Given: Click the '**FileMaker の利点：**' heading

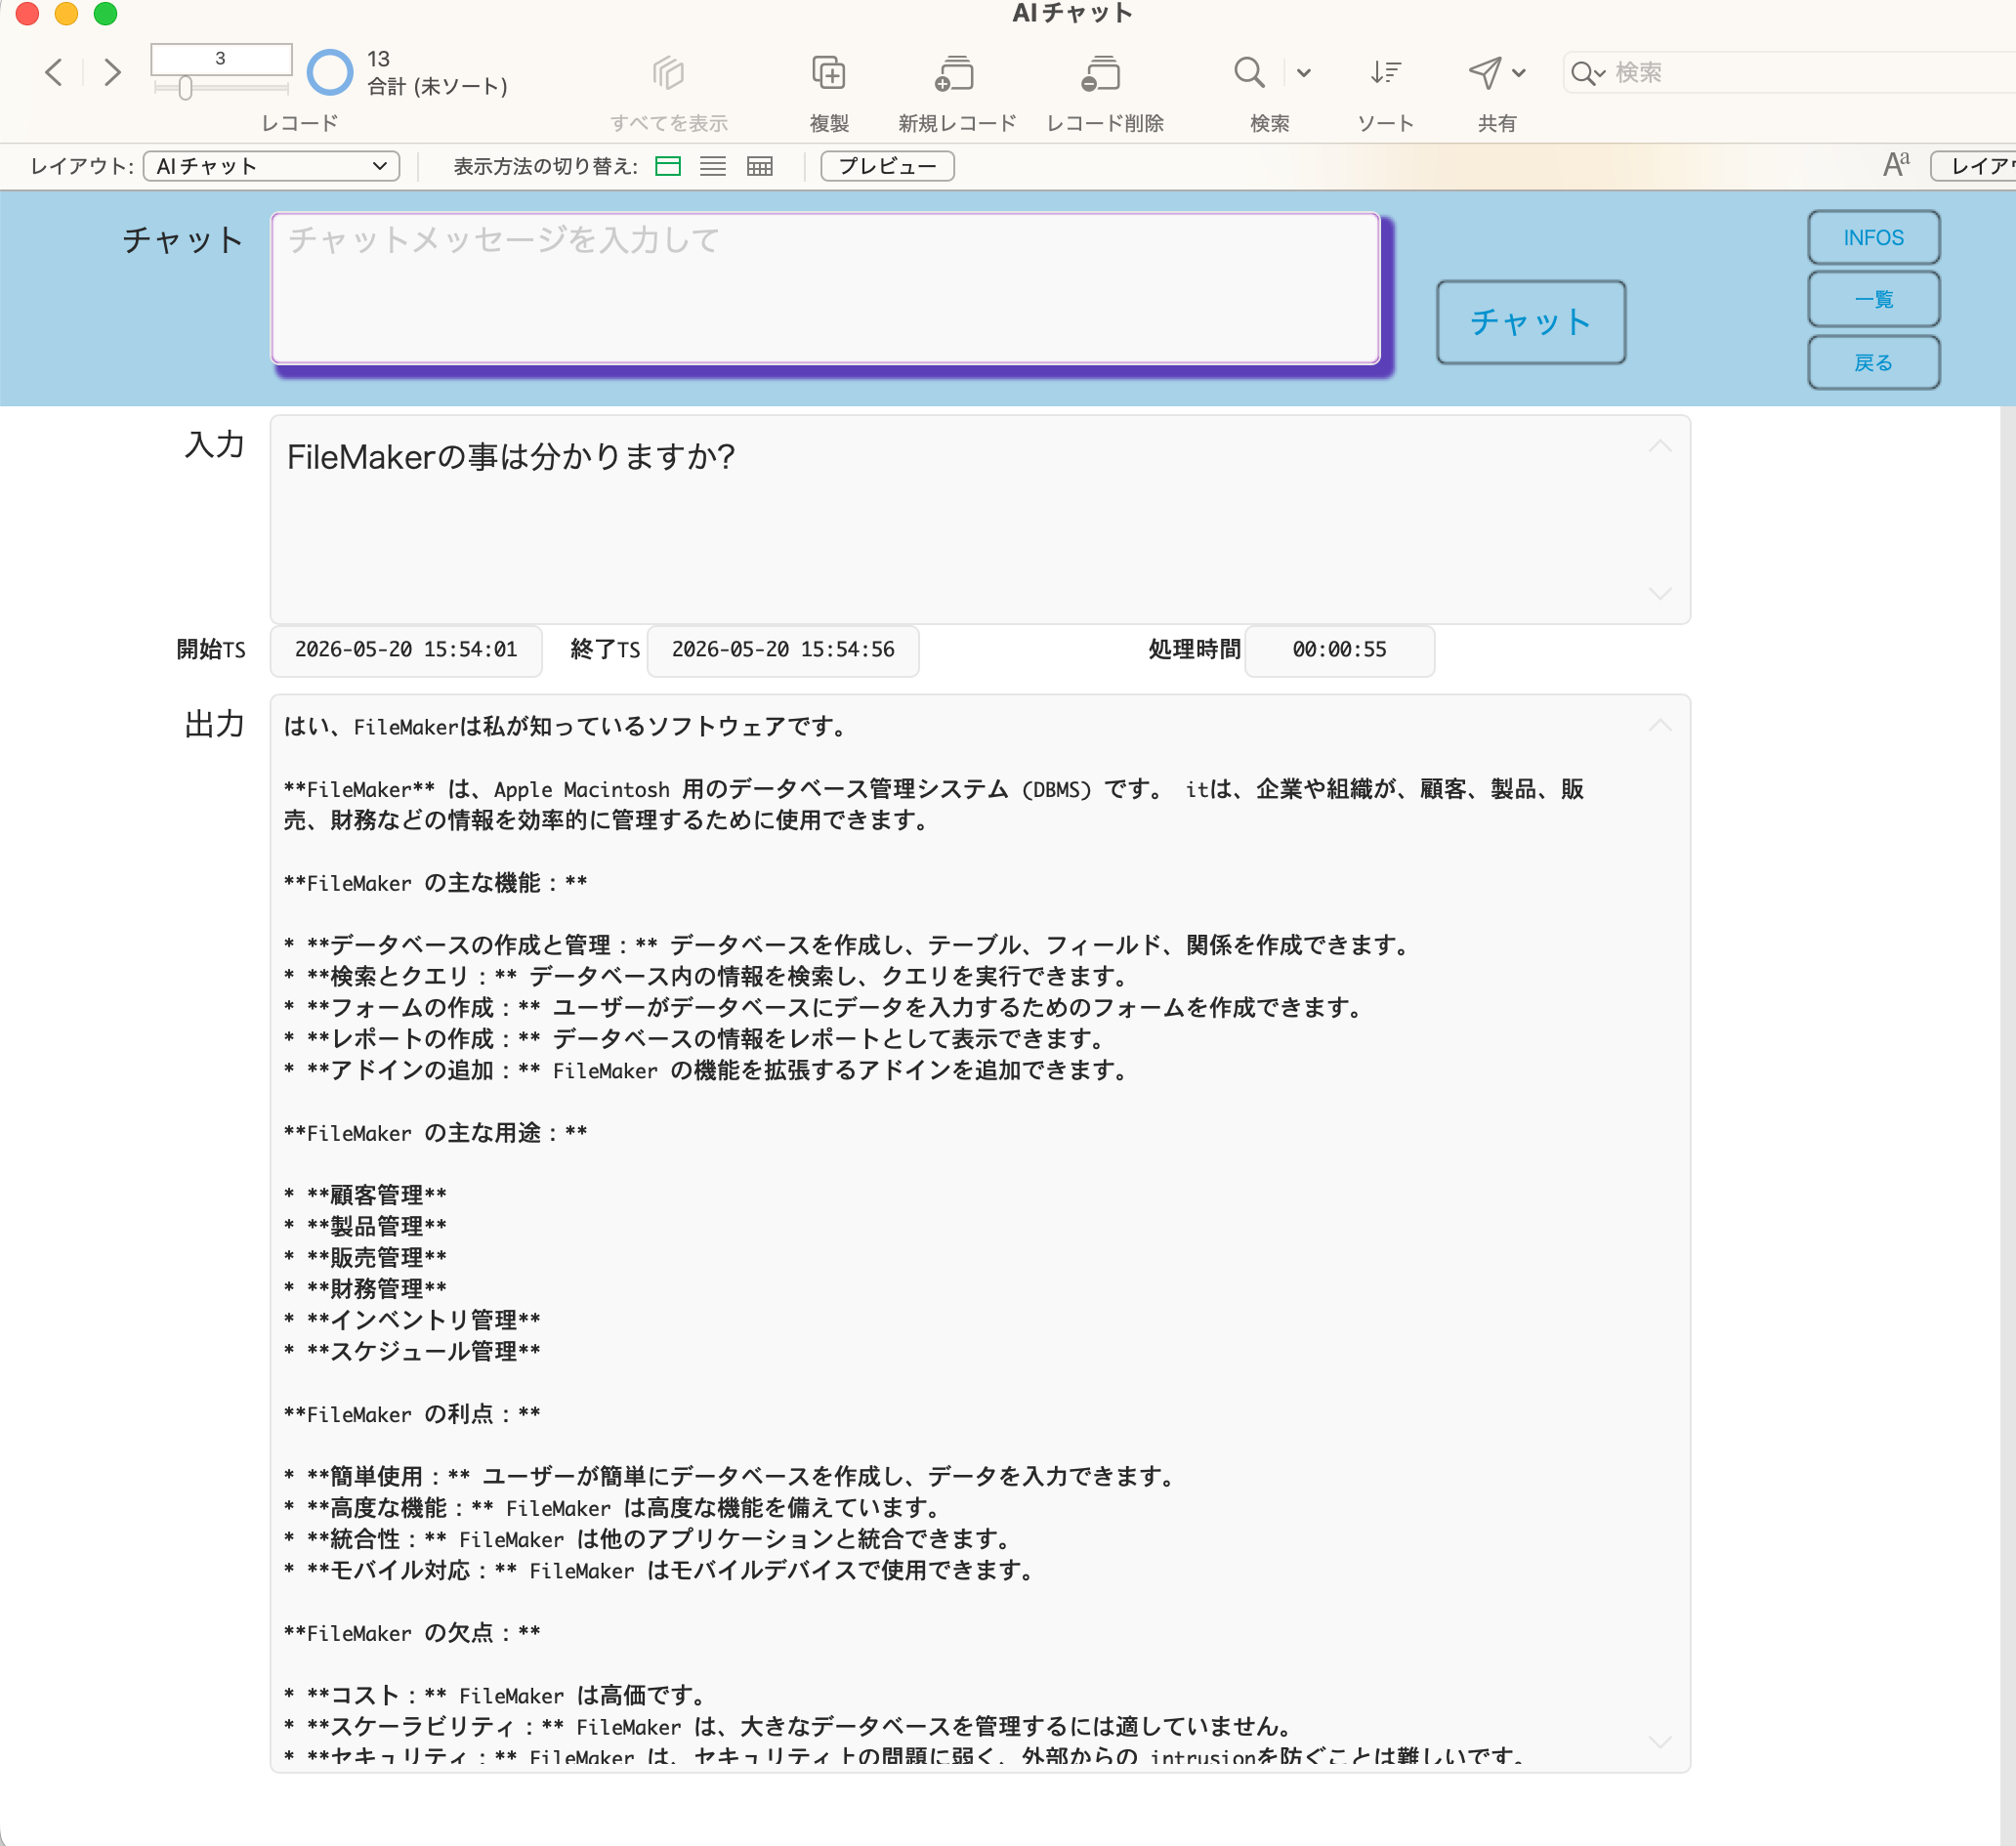Looking at the screenshot, I should pos(412,1414).
